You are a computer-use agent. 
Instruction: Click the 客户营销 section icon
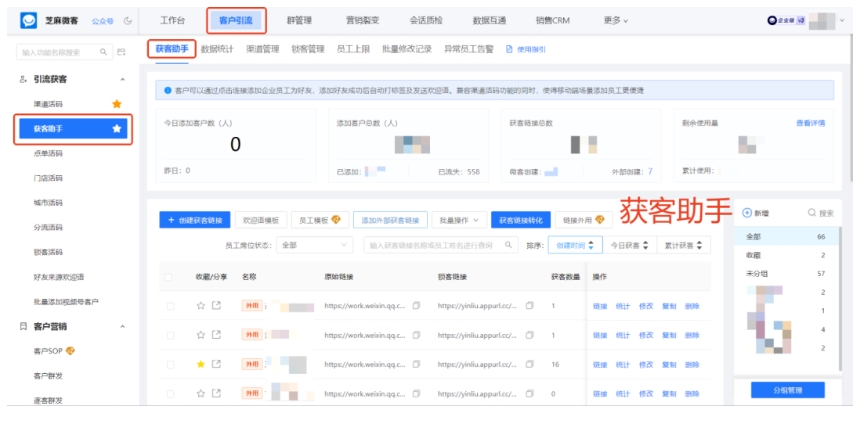[23, 327]
